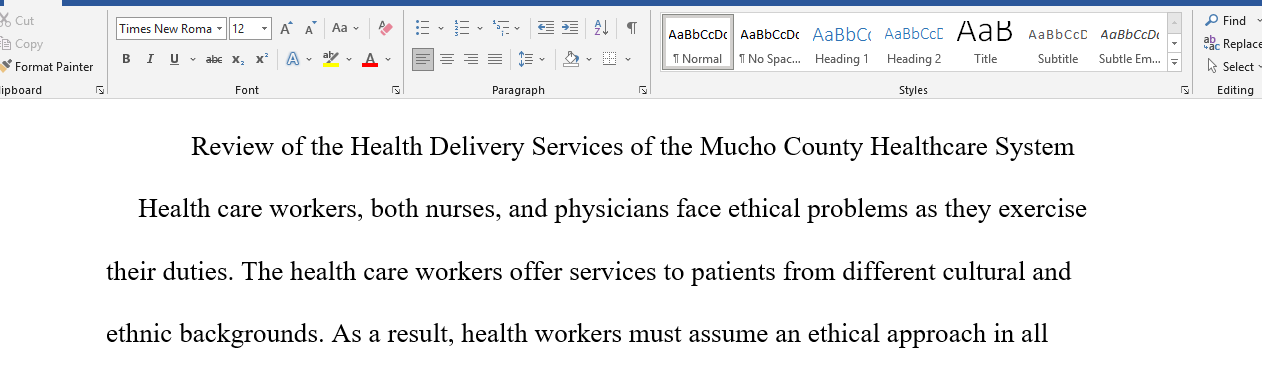Open font color dropdown arrow
The width and height of the screenshot is (1262, 384).
387,59
